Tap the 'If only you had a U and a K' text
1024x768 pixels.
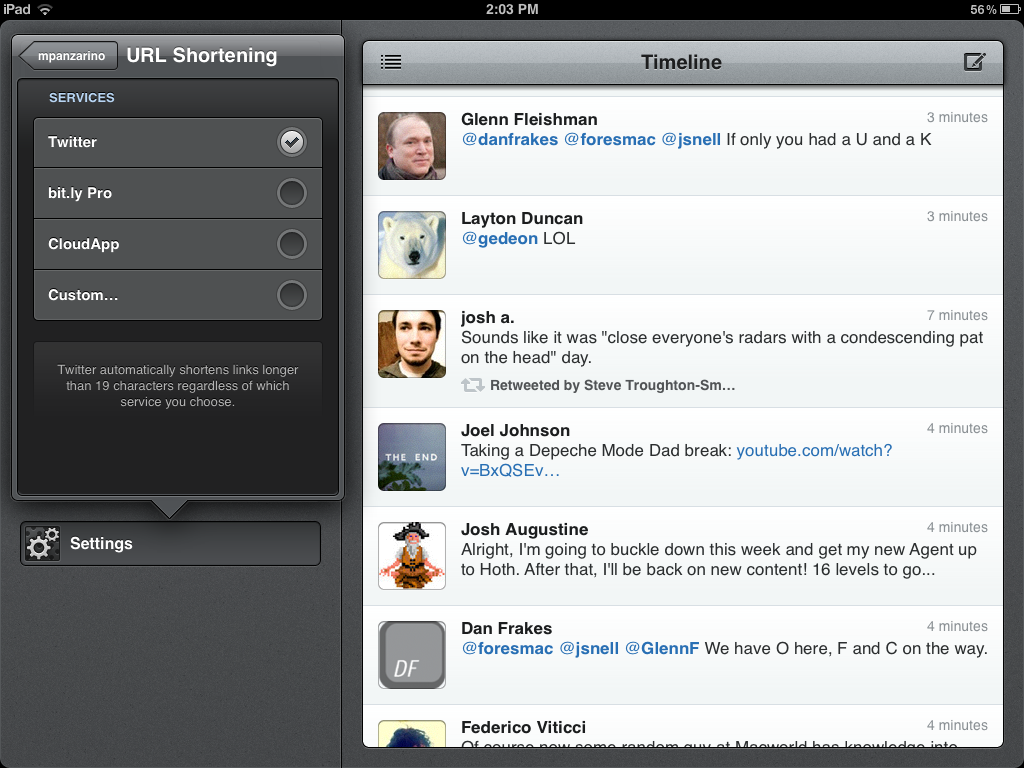829,139
